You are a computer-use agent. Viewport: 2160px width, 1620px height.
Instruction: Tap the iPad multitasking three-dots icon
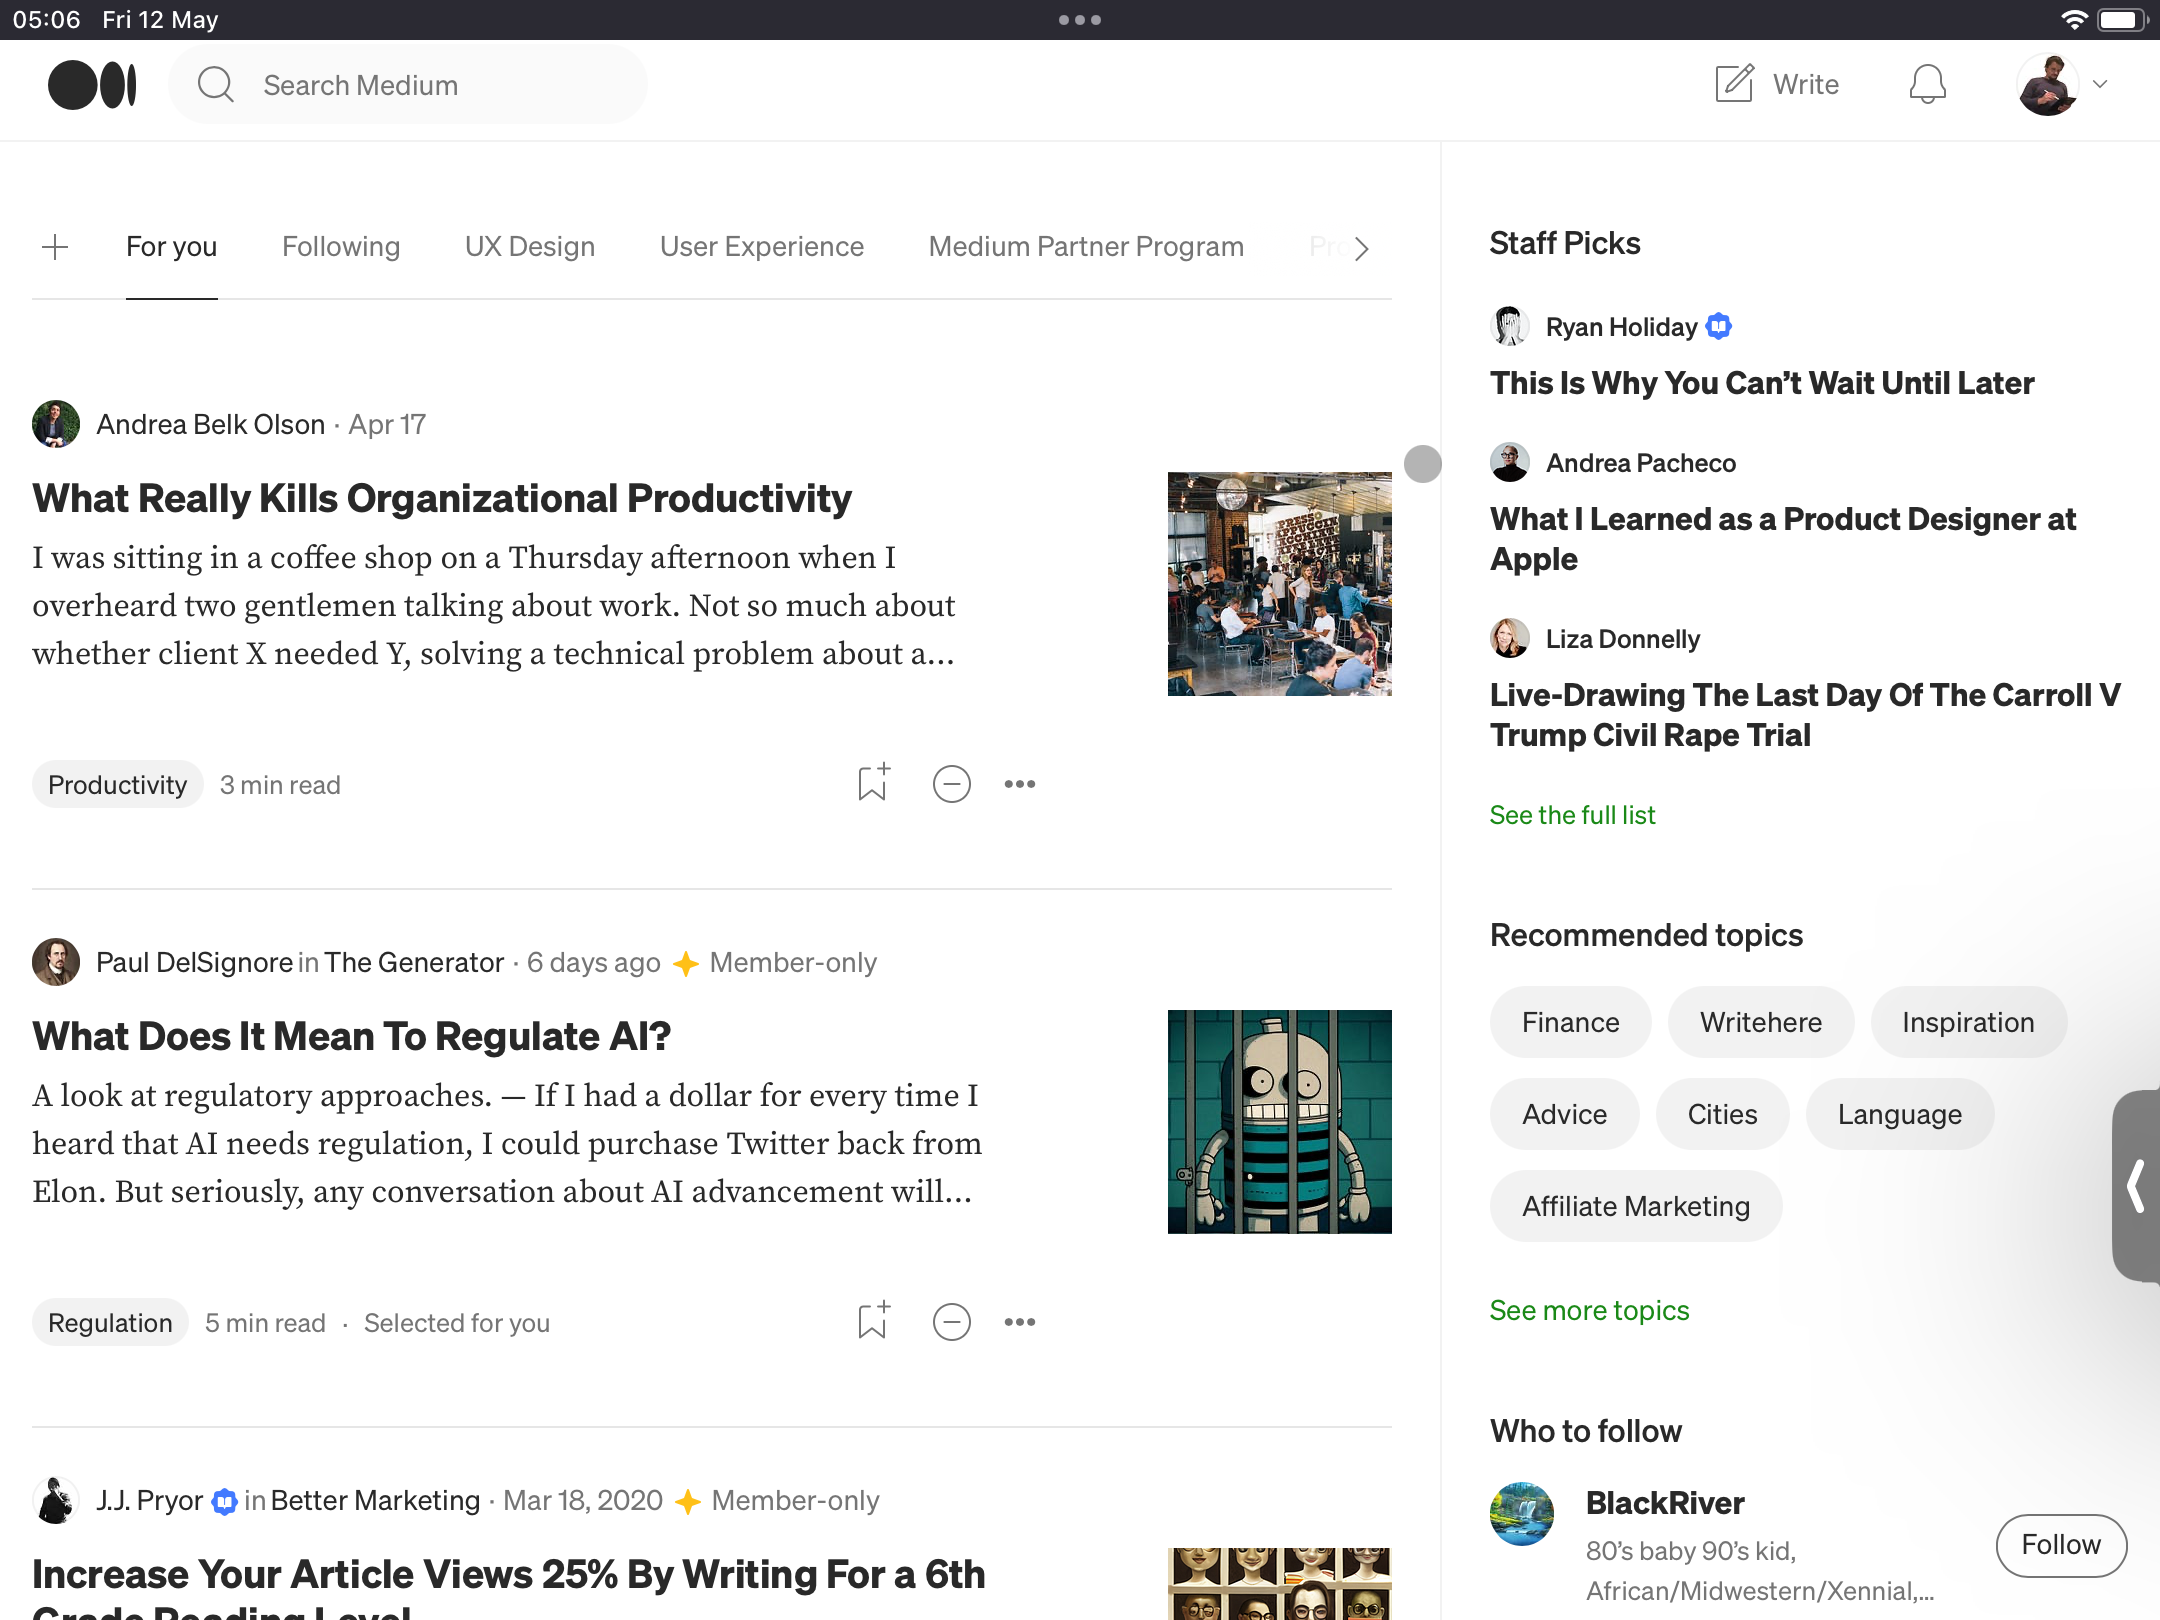tap(1080, 20)
